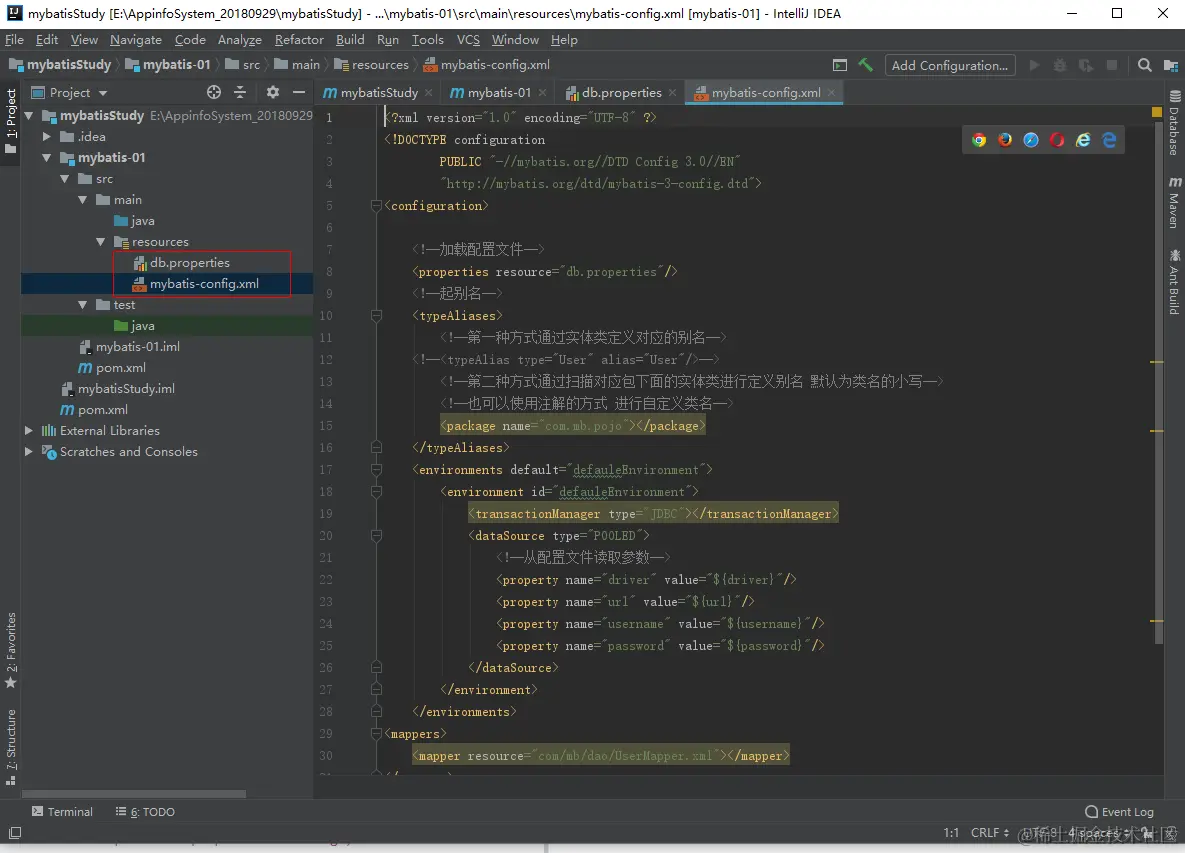This screenshot has width=1185, height=853.
Task: Click the locate-in-tree target icon
Action: 213,92
